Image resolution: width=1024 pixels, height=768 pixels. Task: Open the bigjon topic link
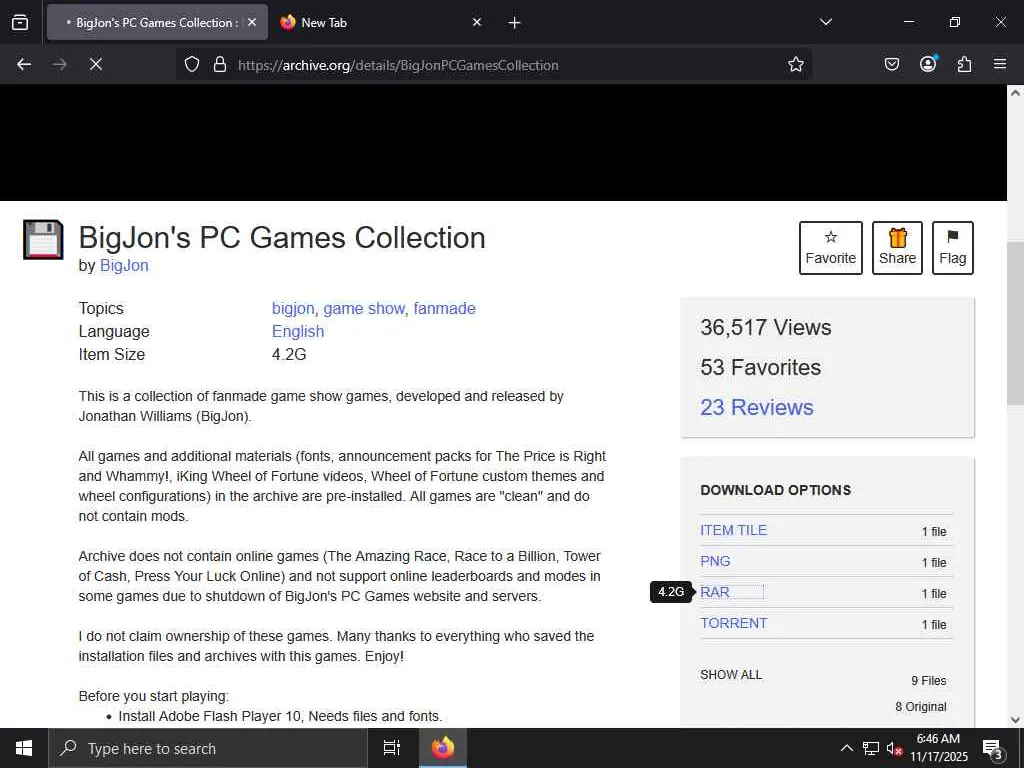[x=293, y=308]
